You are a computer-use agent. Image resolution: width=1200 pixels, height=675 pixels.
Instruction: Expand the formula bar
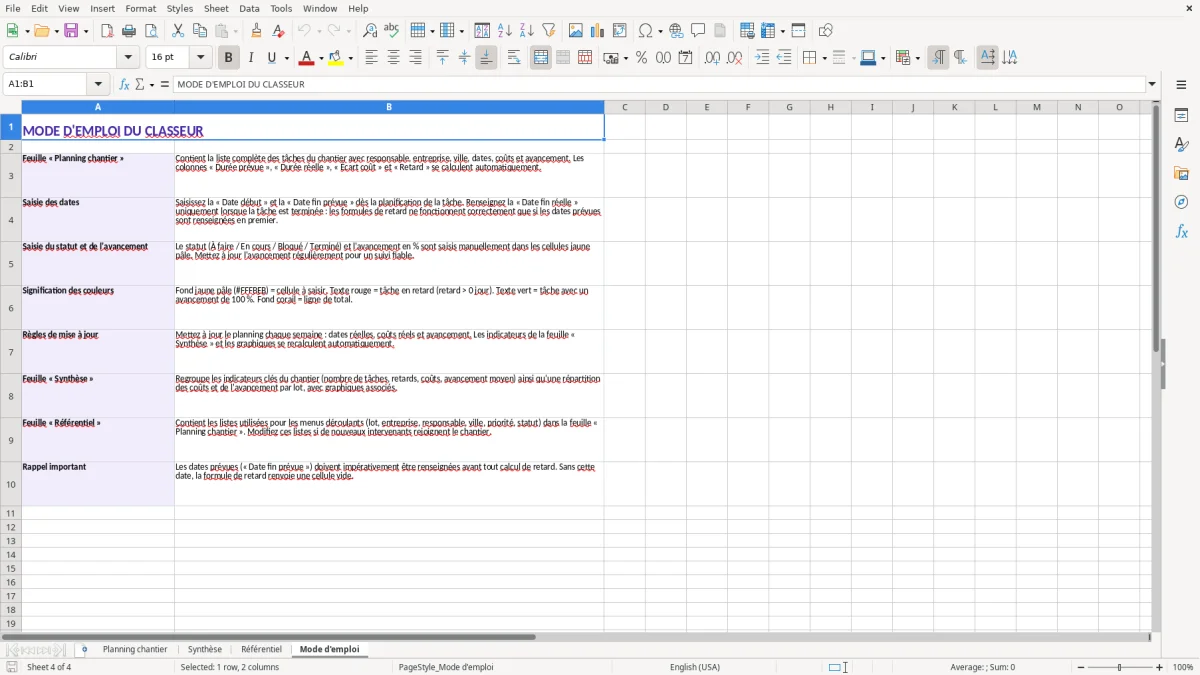tap(1152, 84)
